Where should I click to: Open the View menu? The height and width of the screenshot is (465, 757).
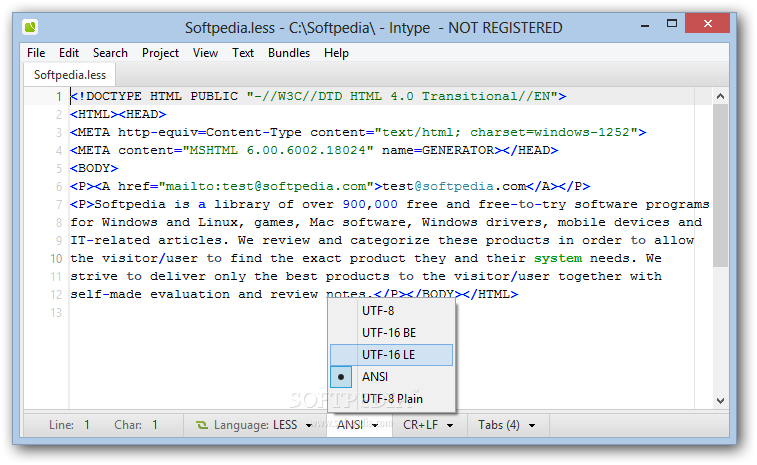click(x=205, y=53)
